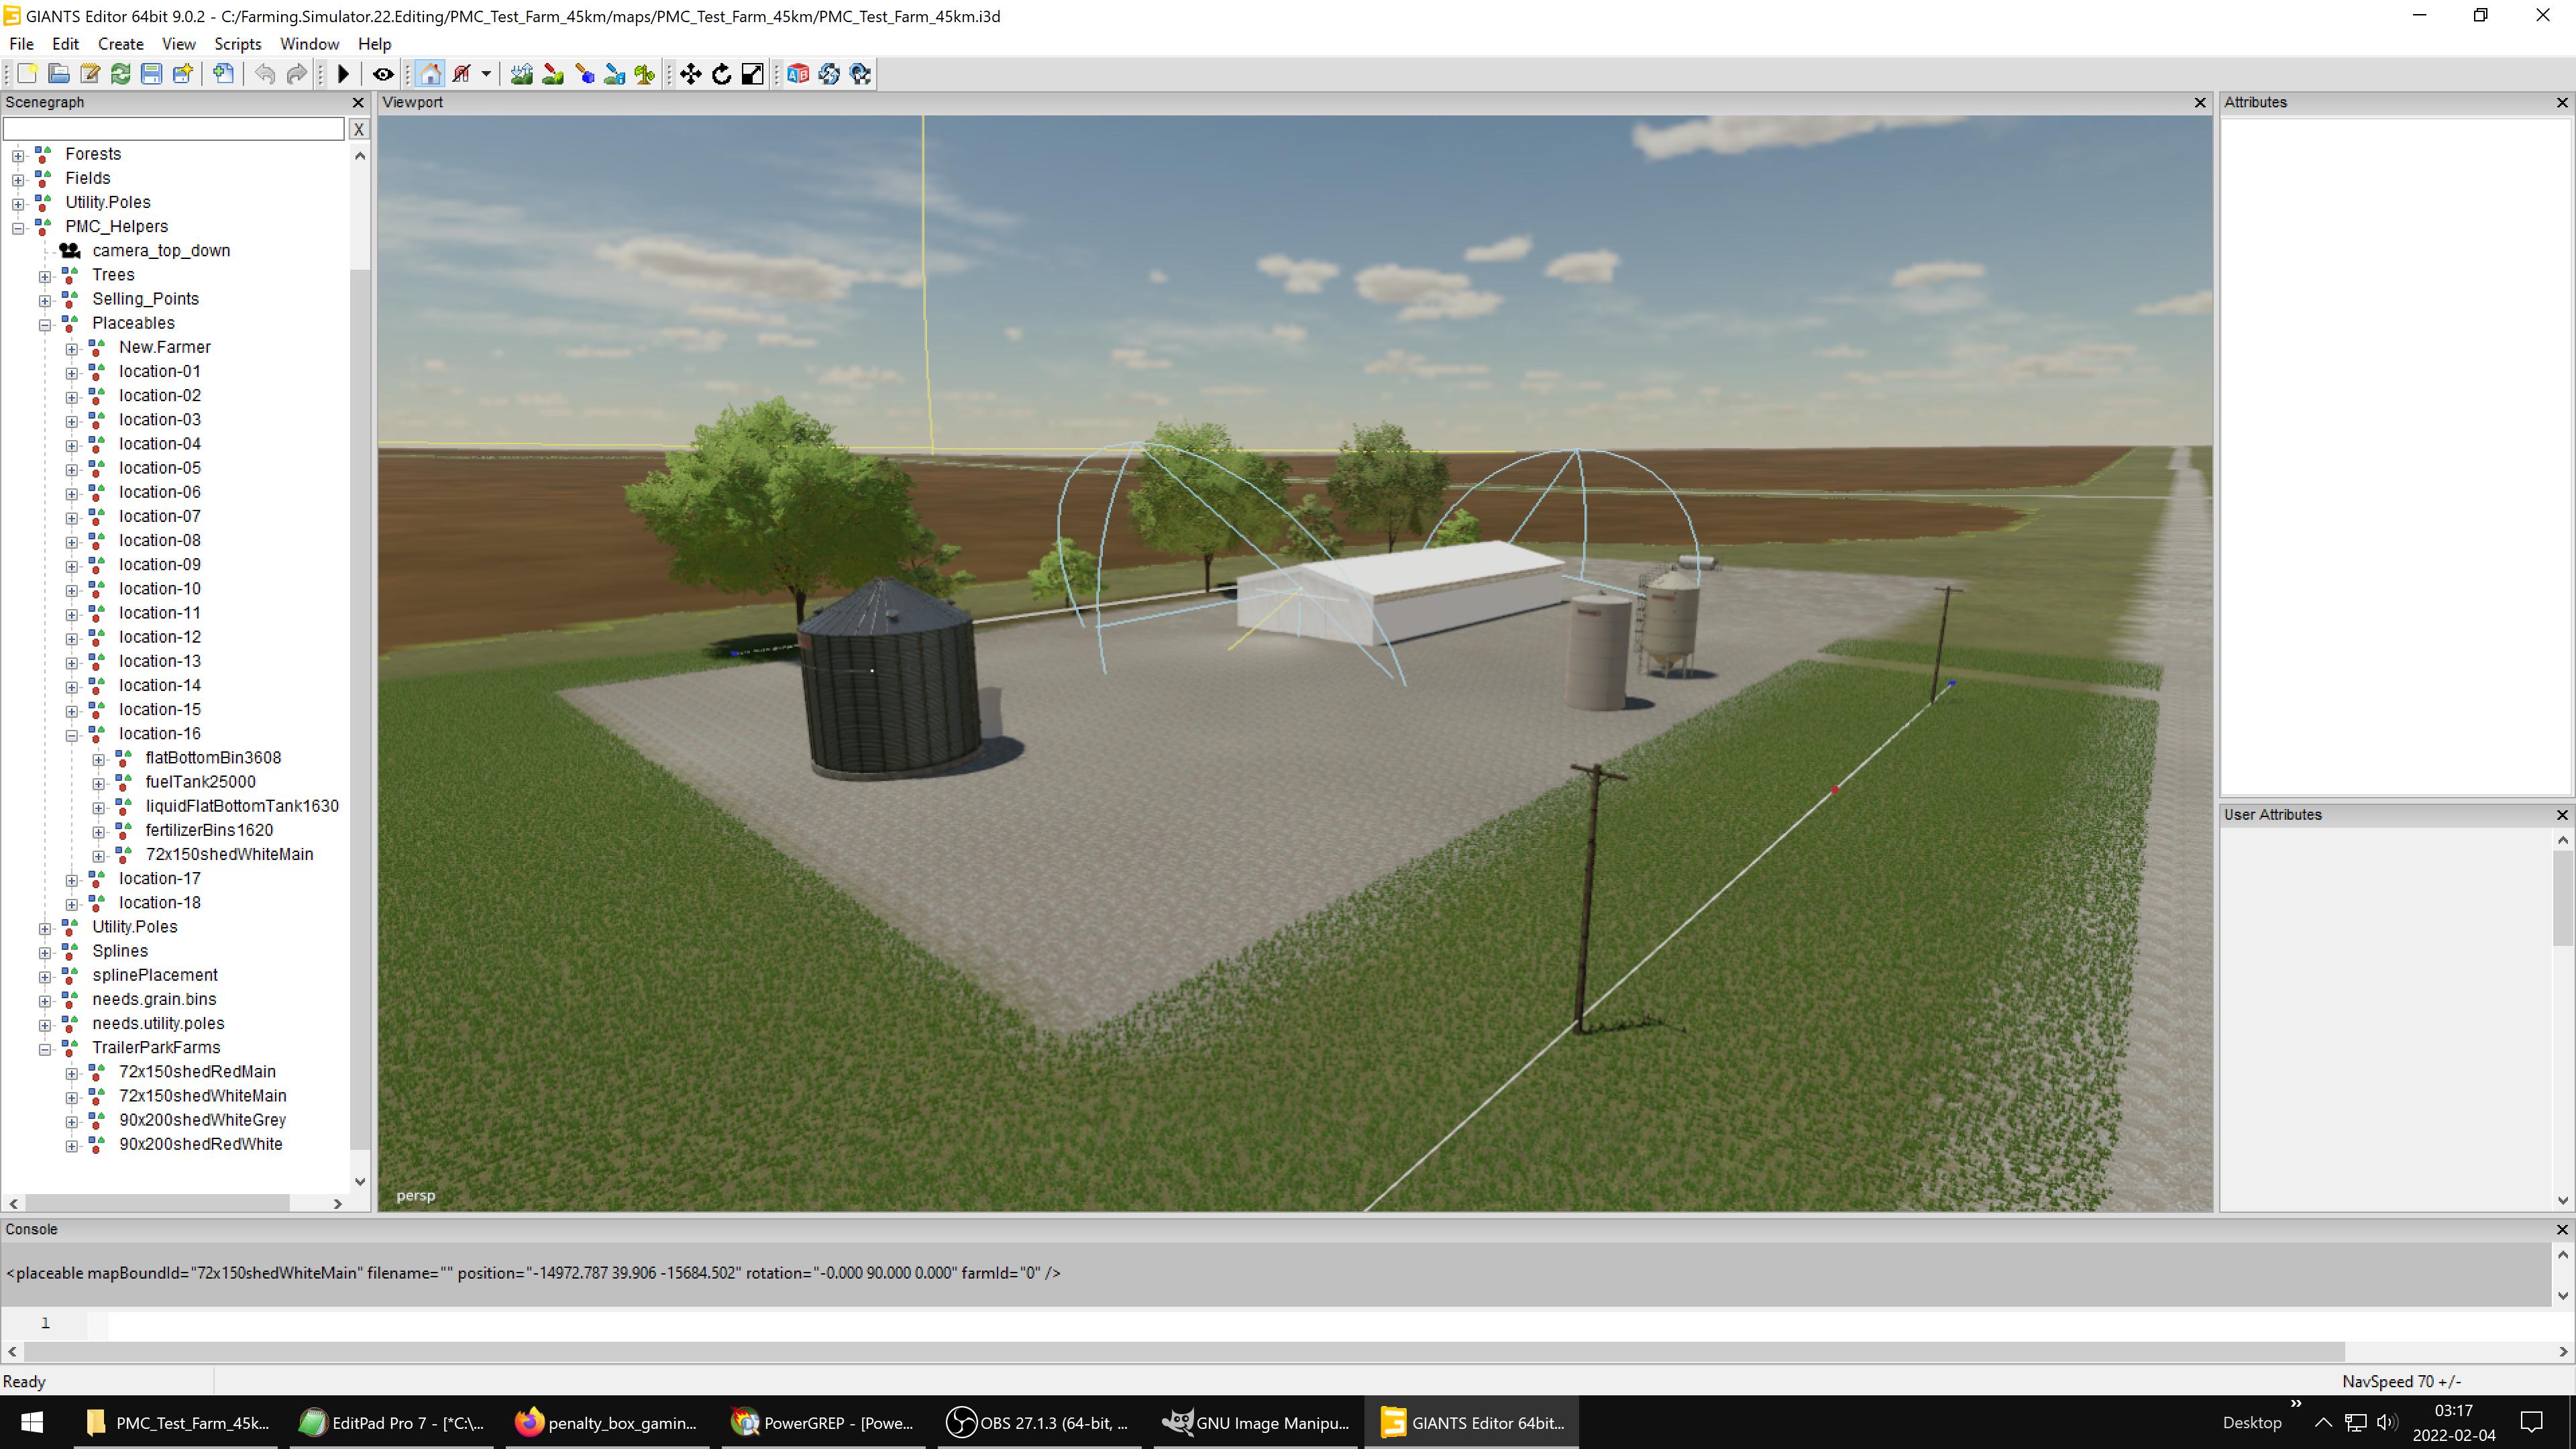This screenshot has height=1449, width=2576.
Task: Expand the Forests tree node
Action: coord(18,155)
